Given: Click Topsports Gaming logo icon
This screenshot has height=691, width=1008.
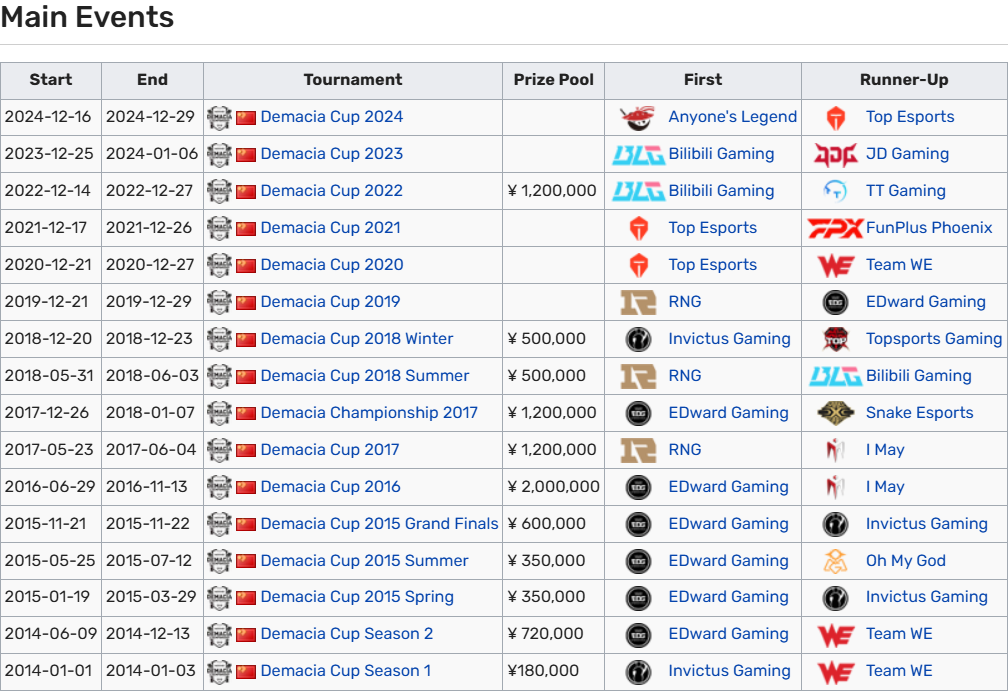Looking at the screenshot, I should click(x=835, y=339).
